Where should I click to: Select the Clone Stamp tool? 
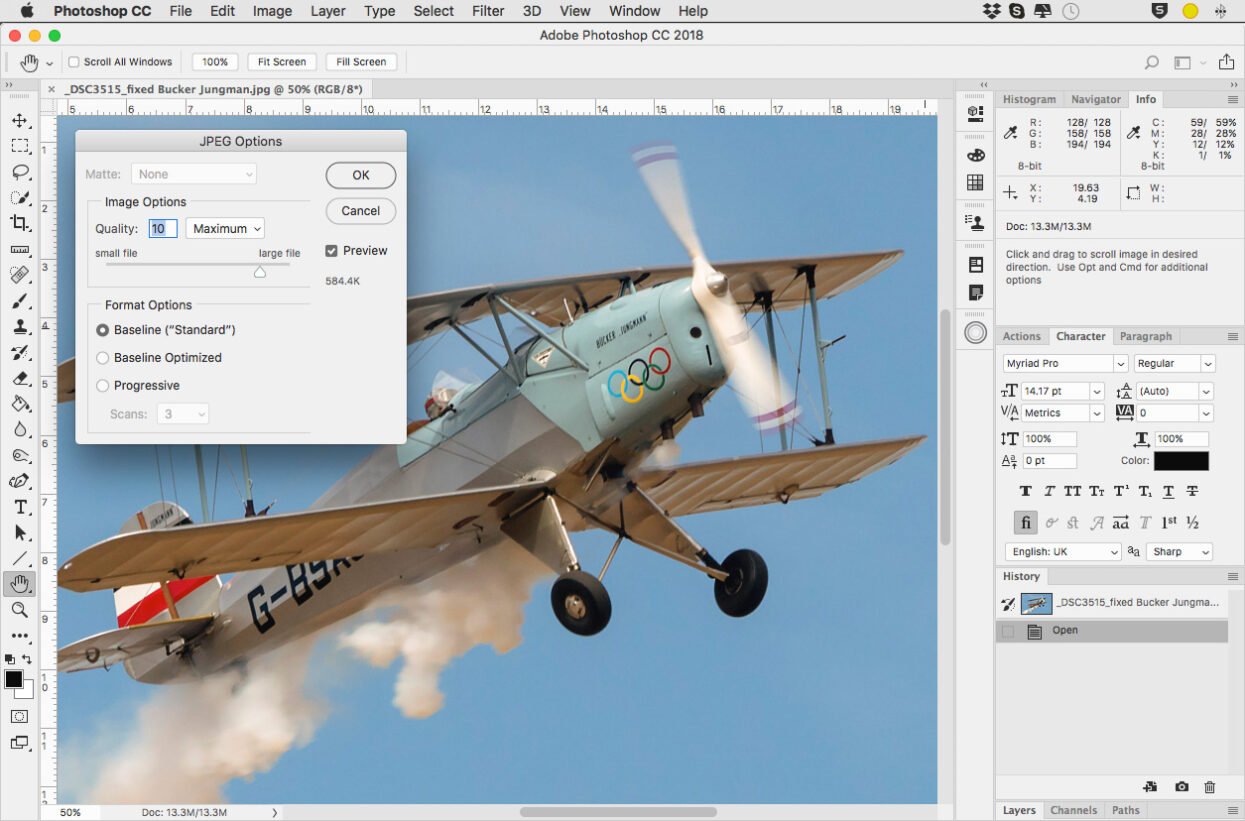click(x=20, y=327)
